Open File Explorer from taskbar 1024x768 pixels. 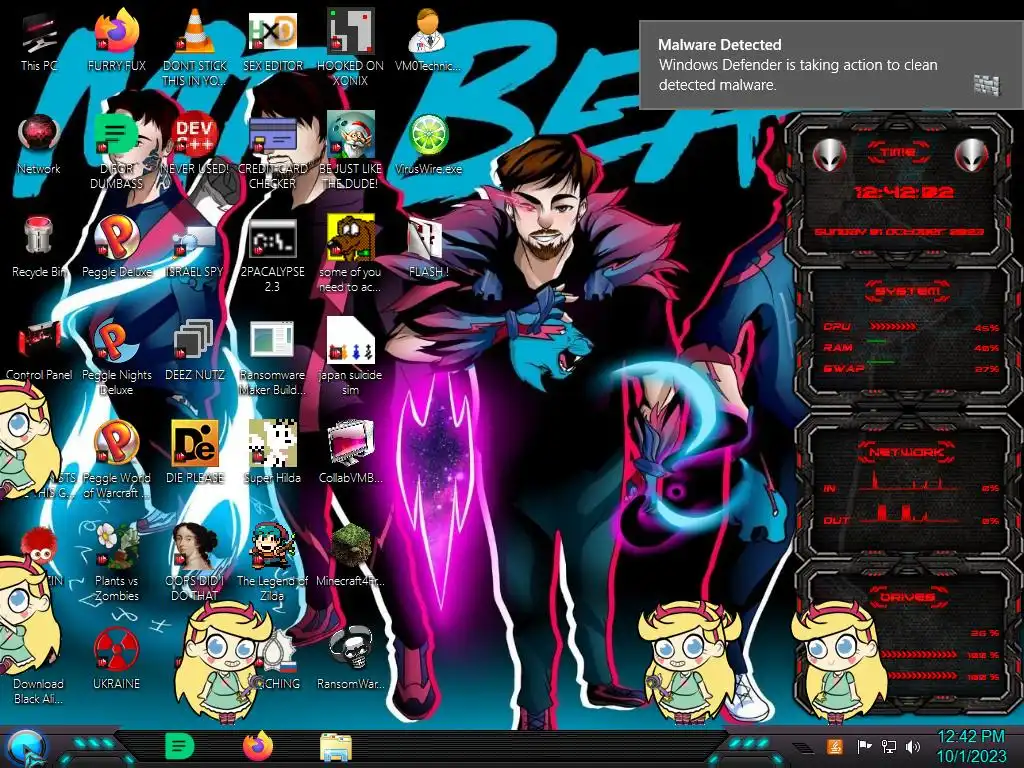(x=336, y=747)
